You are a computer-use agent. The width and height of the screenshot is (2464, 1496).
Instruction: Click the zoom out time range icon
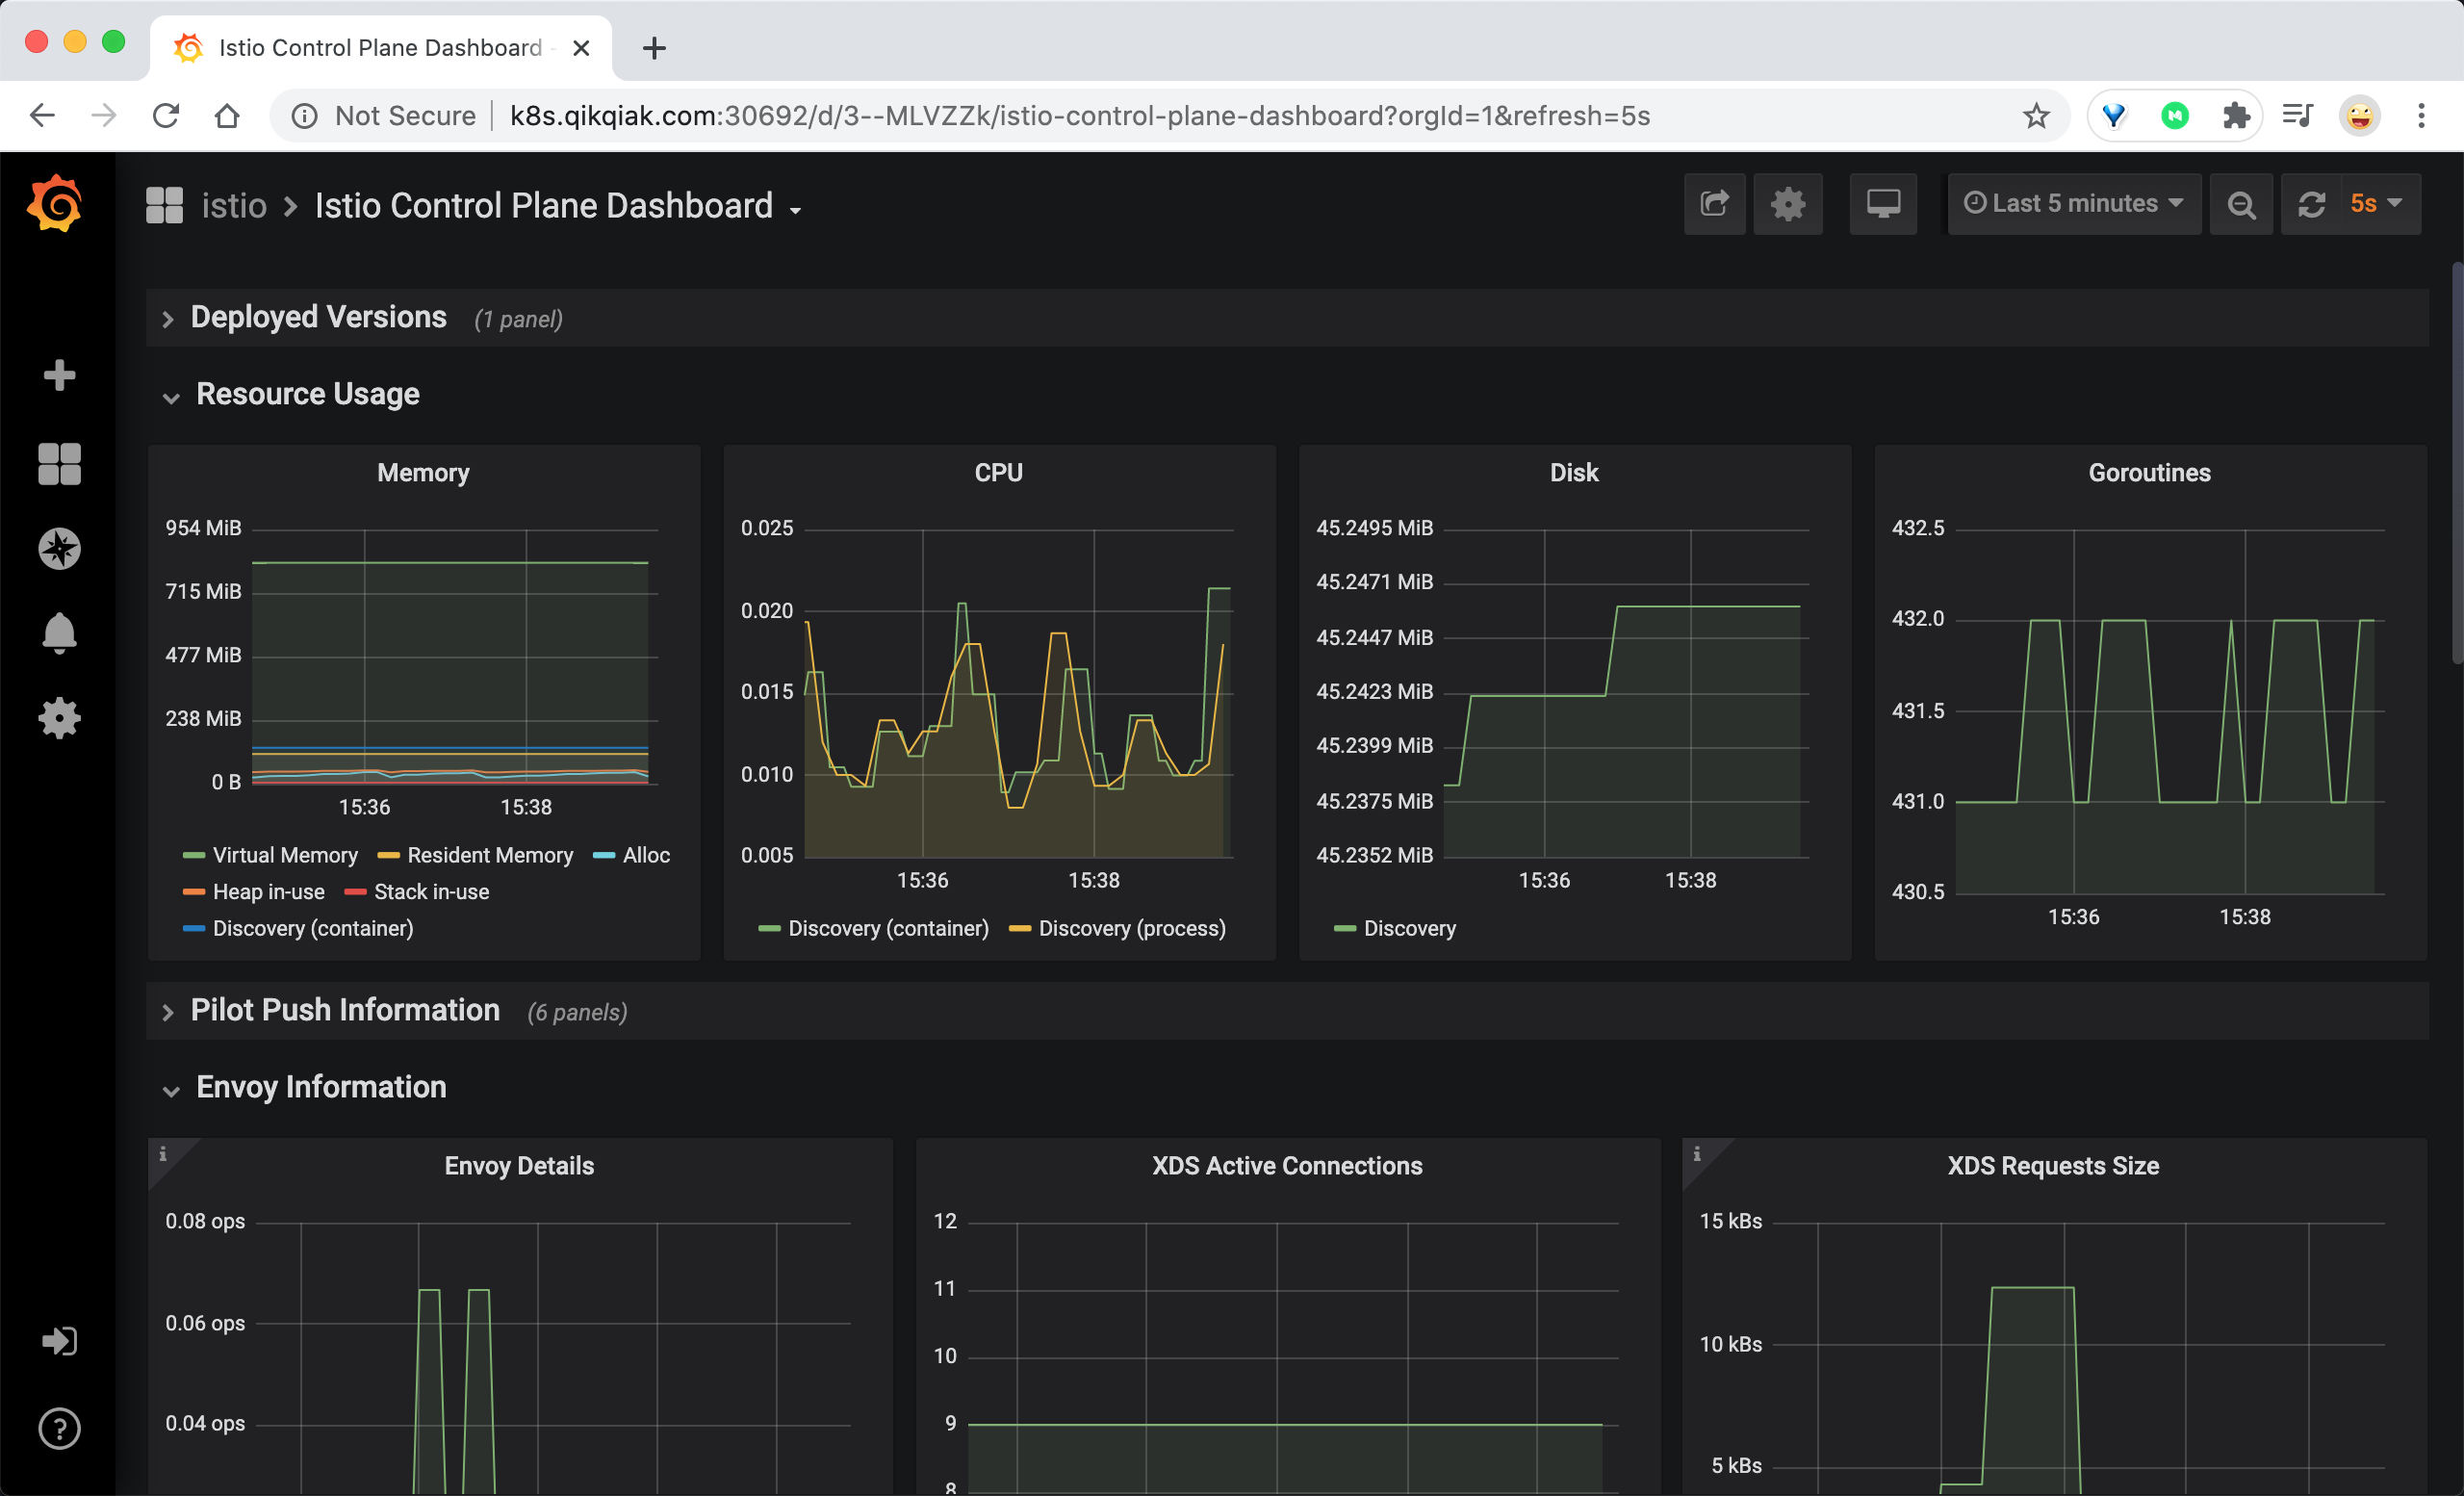(2241, 204)
